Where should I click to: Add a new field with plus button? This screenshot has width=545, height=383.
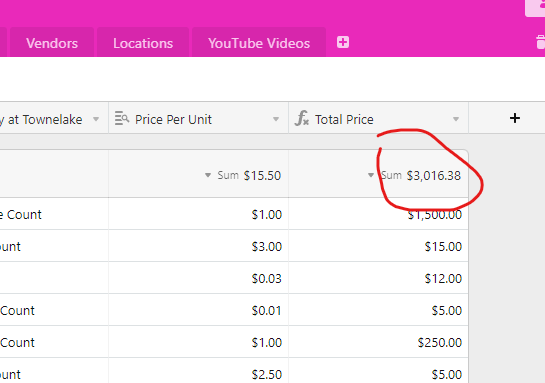pos(515,118)
